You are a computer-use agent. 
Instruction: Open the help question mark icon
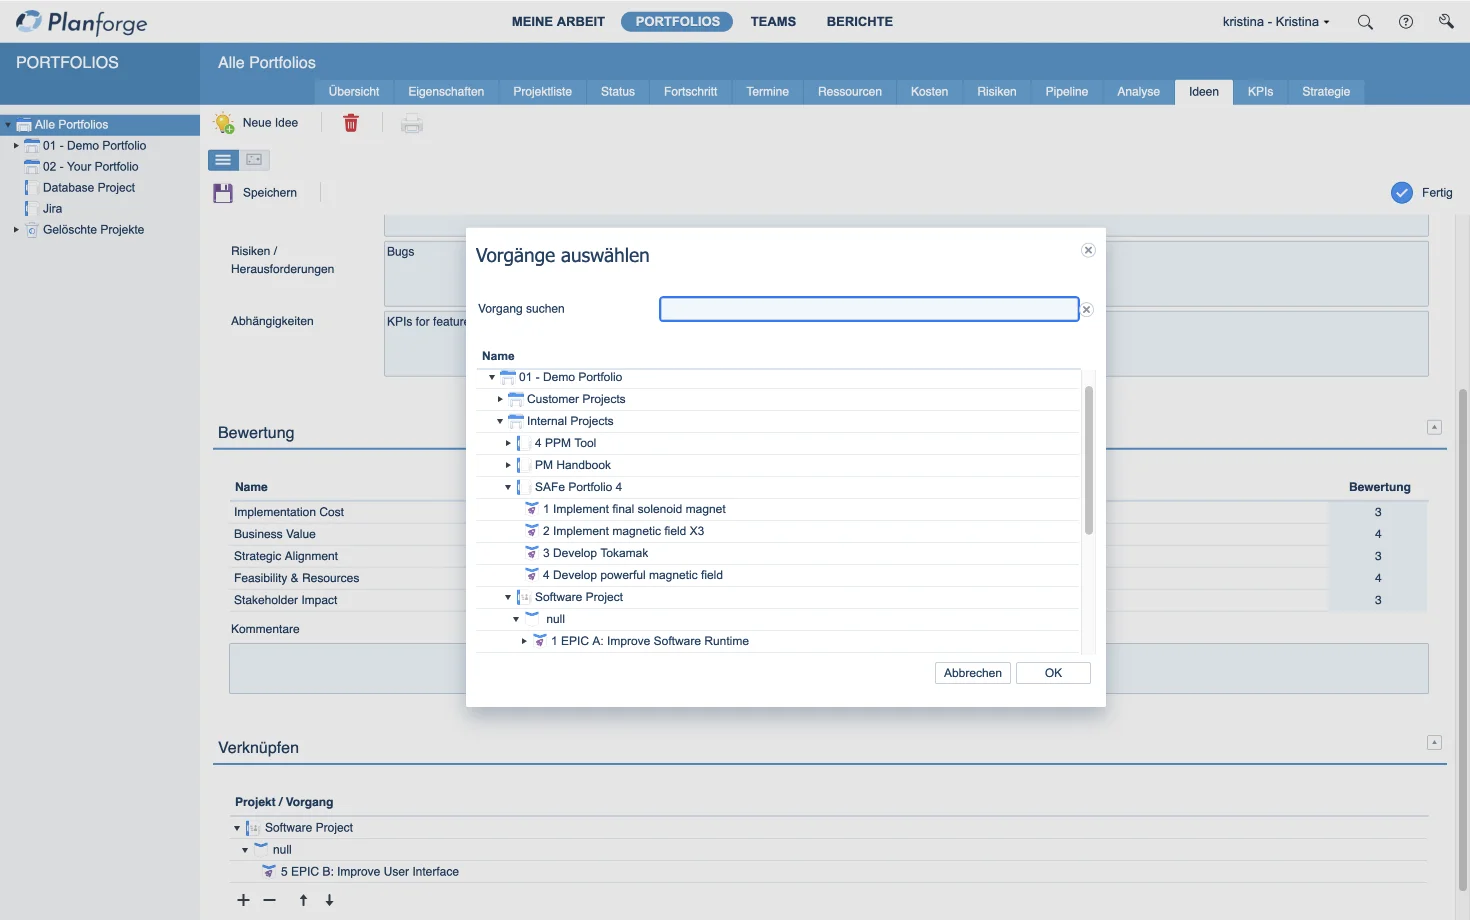(1406, 22)
